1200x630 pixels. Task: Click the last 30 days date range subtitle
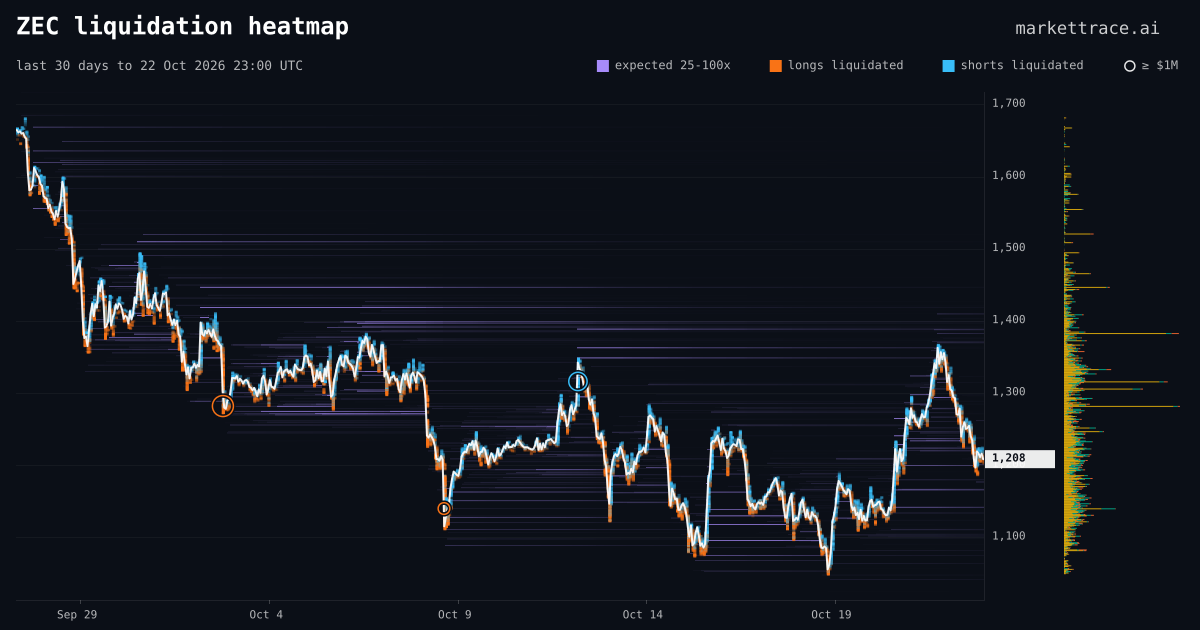(159, 65)
